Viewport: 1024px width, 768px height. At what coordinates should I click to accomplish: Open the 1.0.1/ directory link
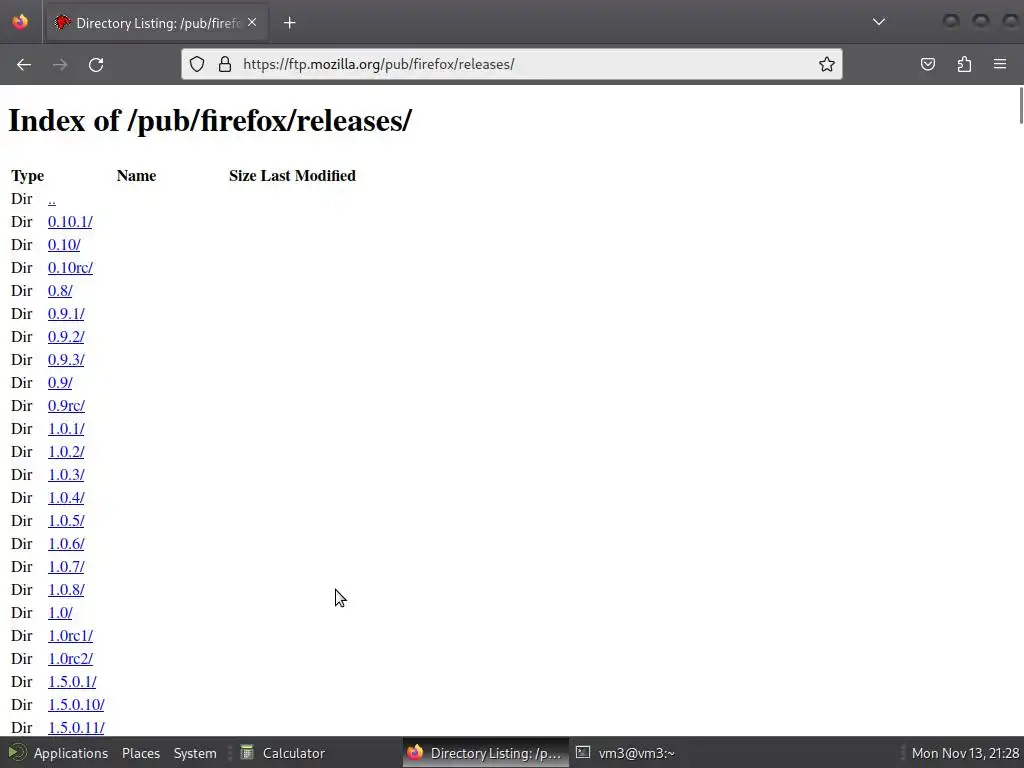coord(66,429)
